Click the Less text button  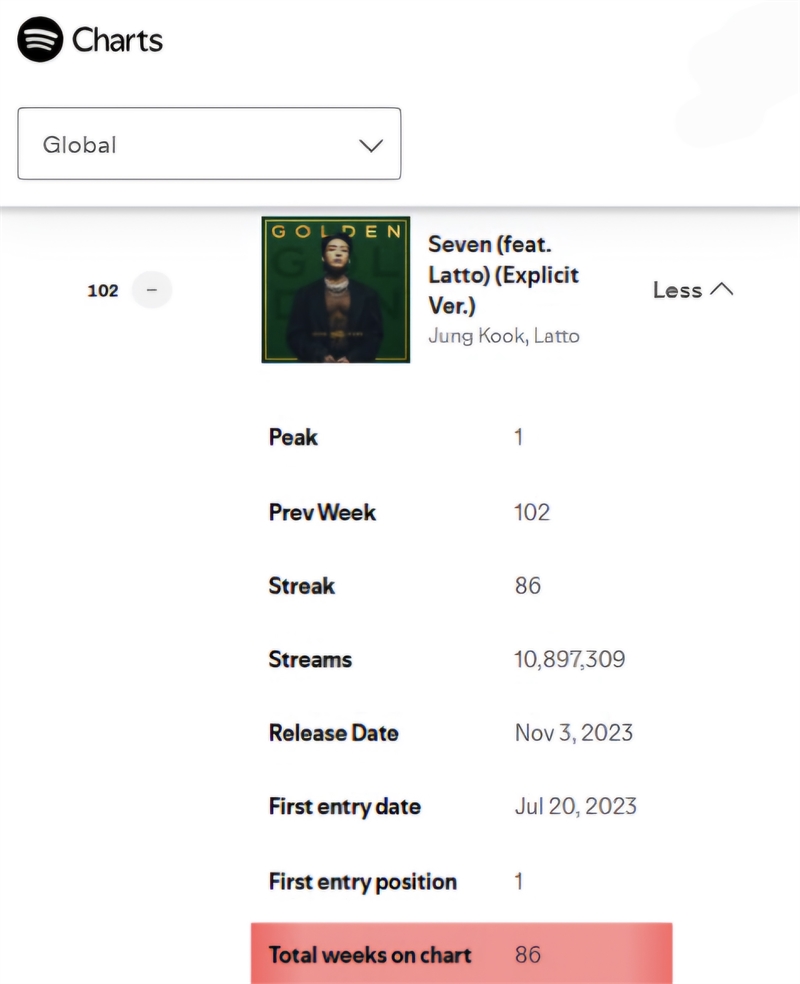[677, 290]
